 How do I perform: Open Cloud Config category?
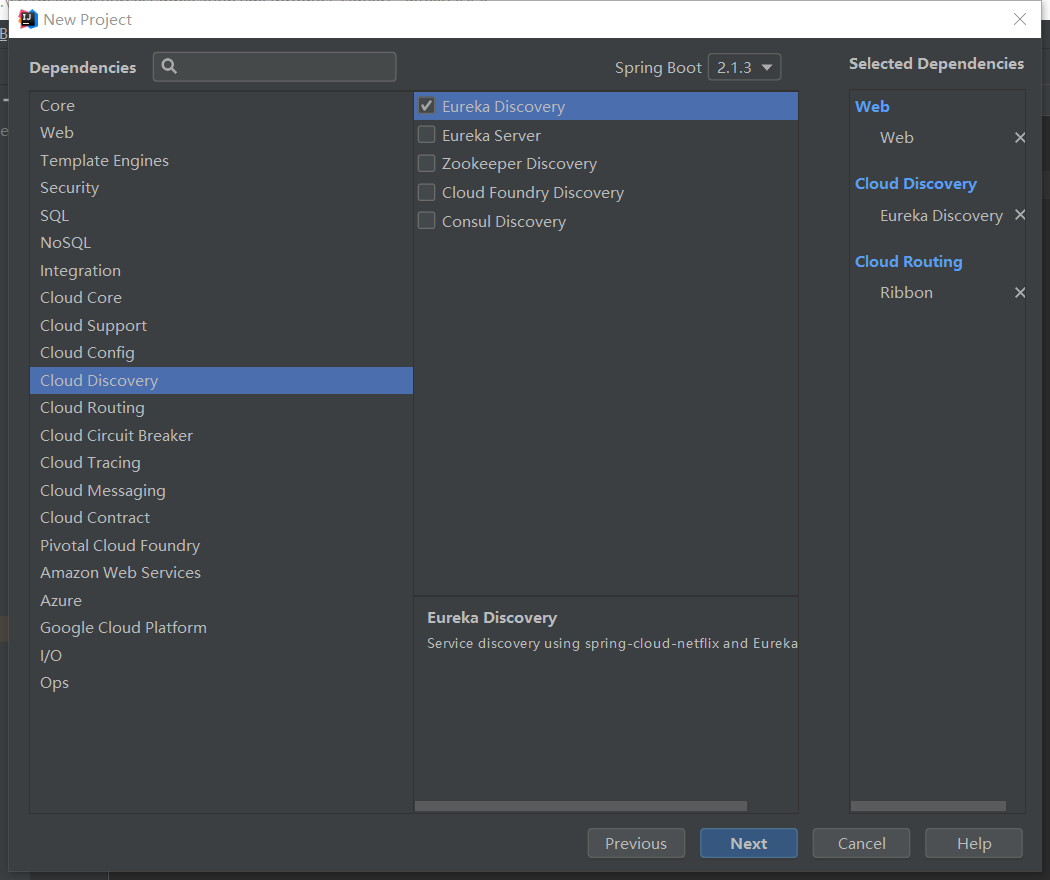[222, 352]
